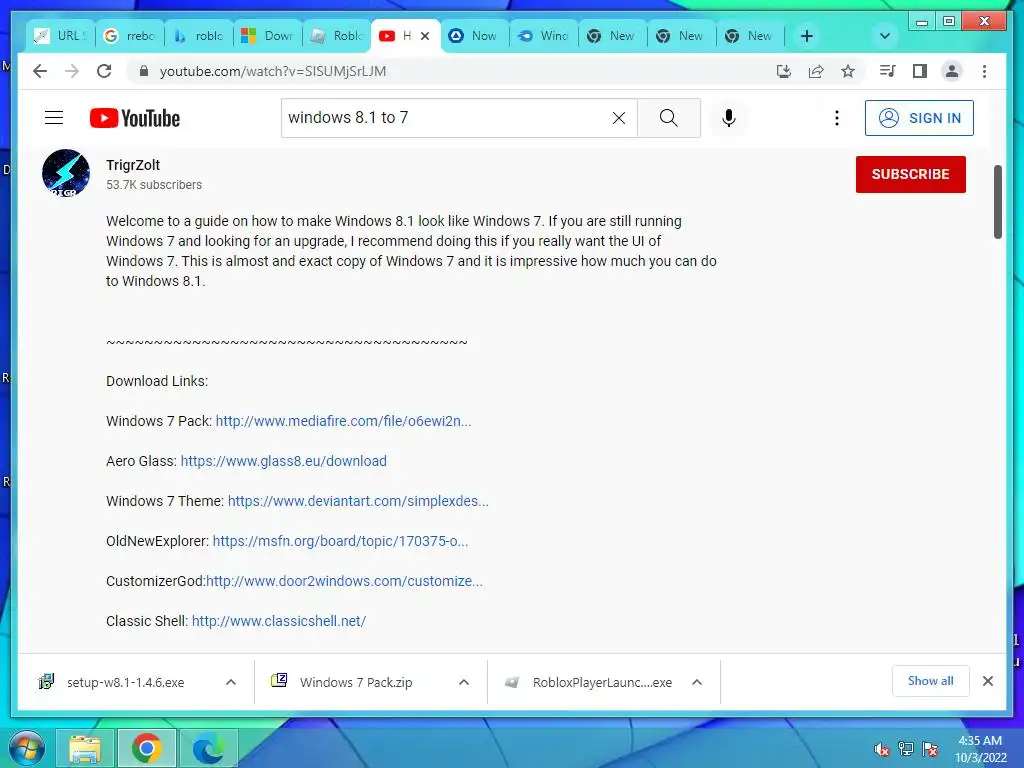Open TrigrZolt channel name

pos(133,165)
